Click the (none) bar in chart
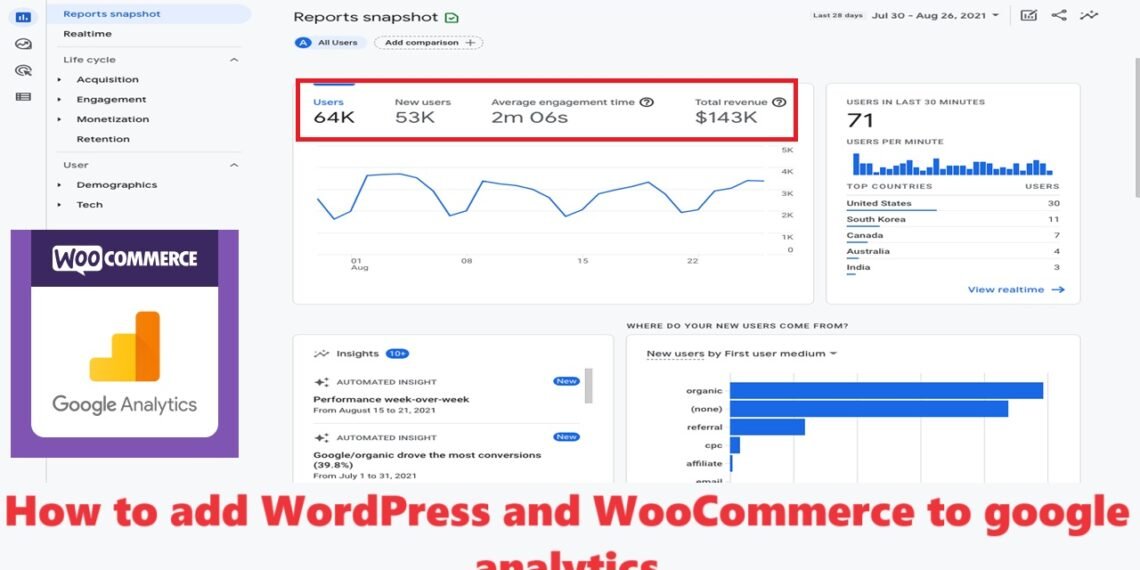 869,409
